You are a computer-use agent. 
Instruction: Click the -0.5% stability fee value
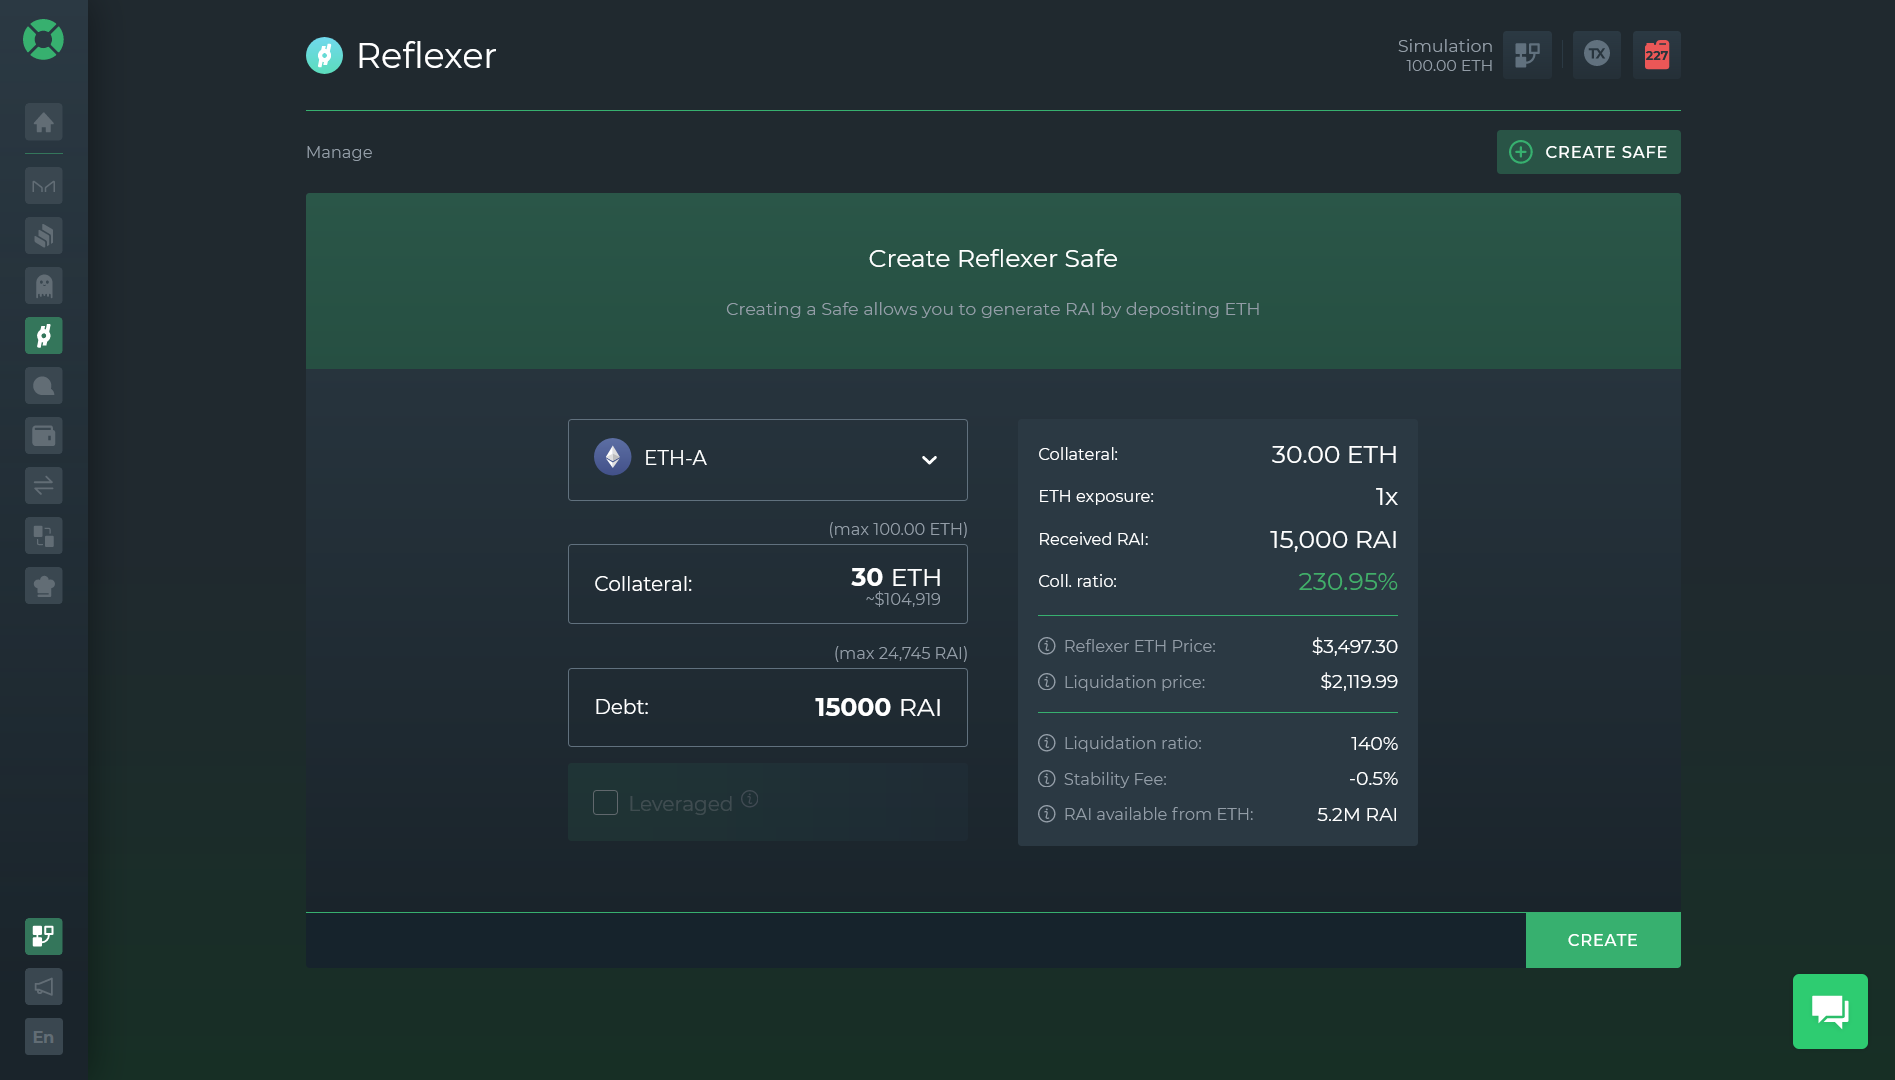(x=1373, y=779)
